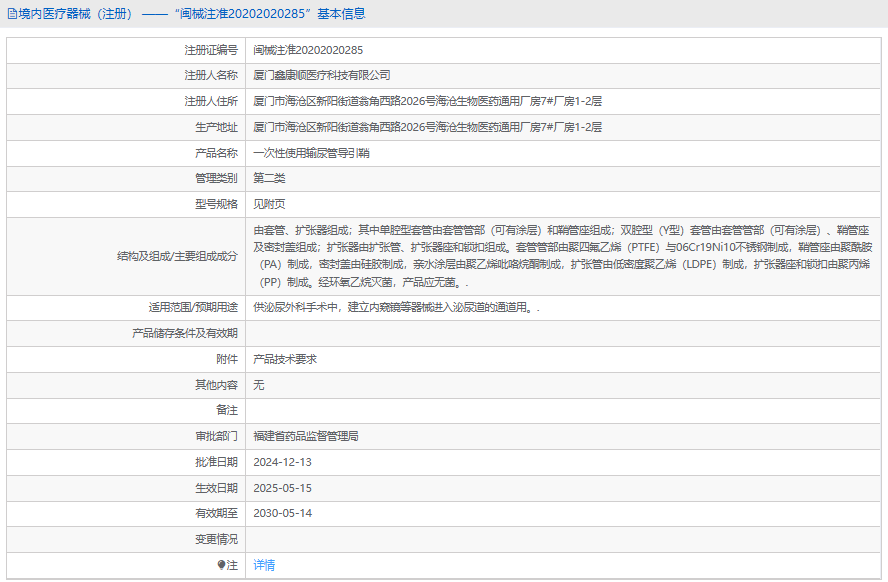Click the 审批部门 label
The height and width of the screenshot is (582, 888).
click(216, 436)
